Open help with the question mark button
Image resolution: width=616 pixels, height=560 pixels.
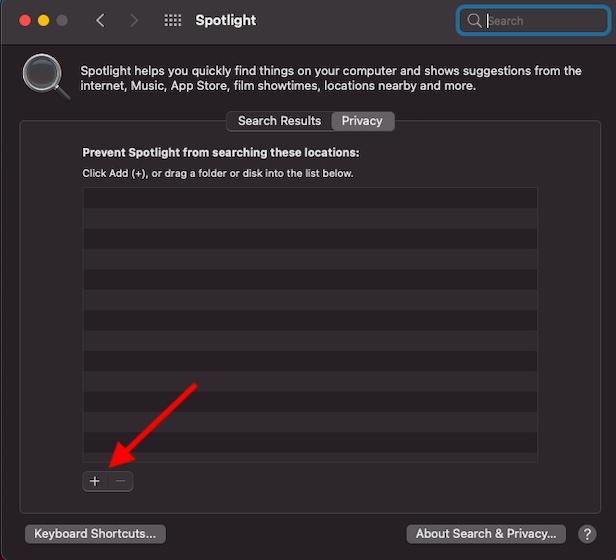click(587, 534)
